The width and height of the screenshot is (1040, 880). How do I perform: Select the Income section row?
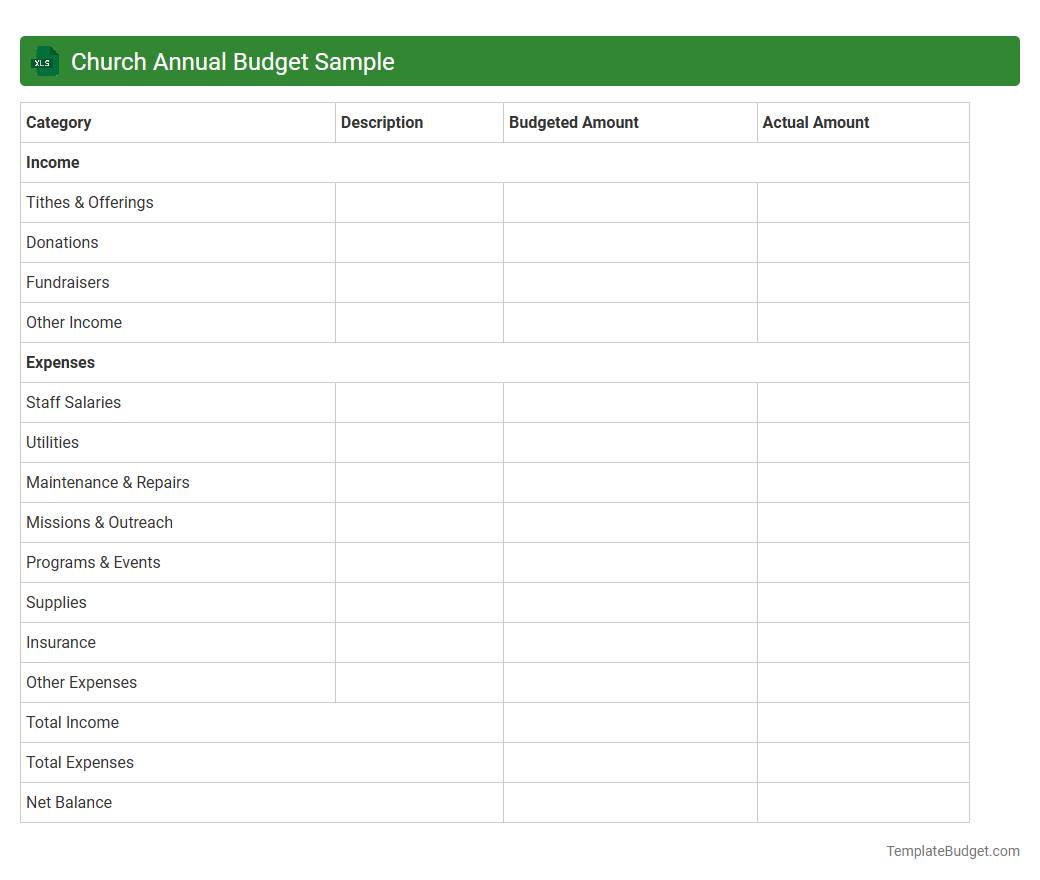pyautogui.click(x=52, y=162)
